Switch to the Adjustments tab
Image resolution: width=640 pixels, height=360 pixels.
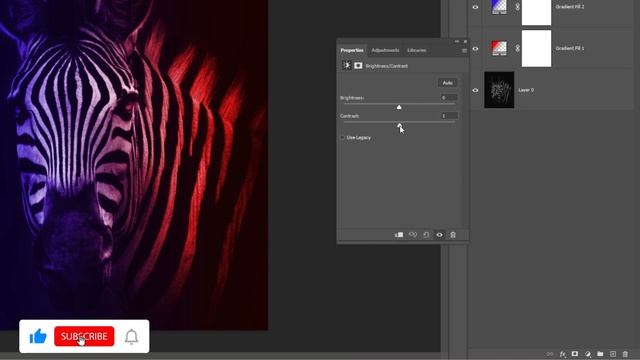coord(385,50)
